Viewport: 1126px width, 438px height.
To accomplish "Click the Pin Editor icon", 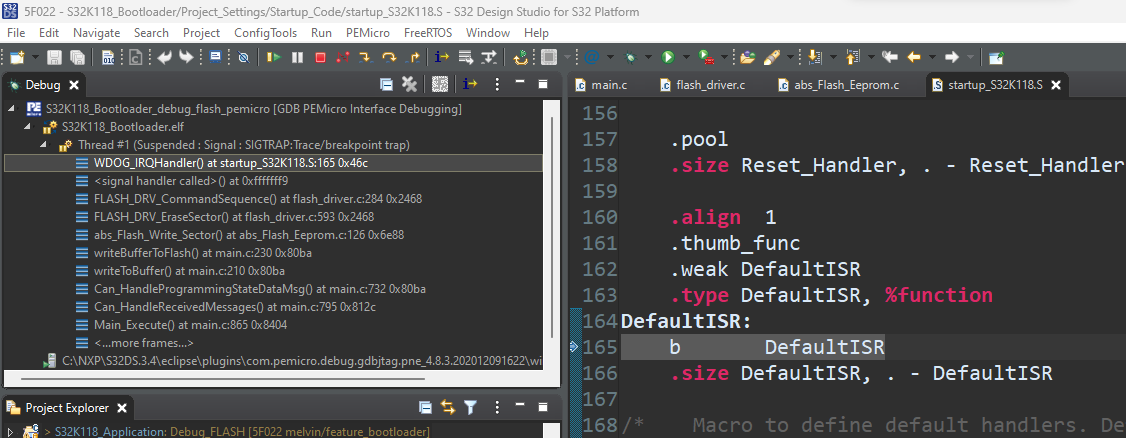I will click(x=996, y=57).
